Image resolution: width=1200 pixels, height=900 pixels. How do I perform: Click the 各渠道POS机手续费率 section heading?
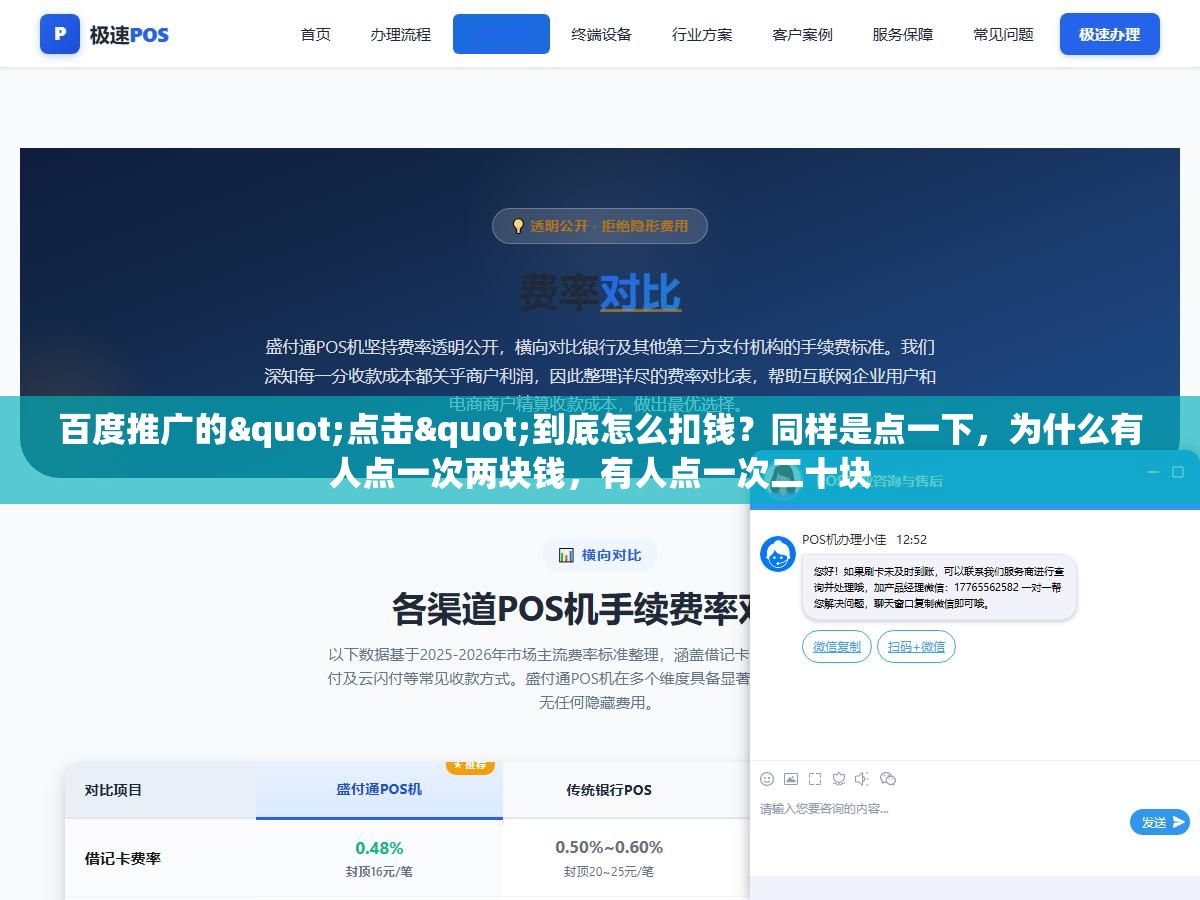tap(570, 607)
